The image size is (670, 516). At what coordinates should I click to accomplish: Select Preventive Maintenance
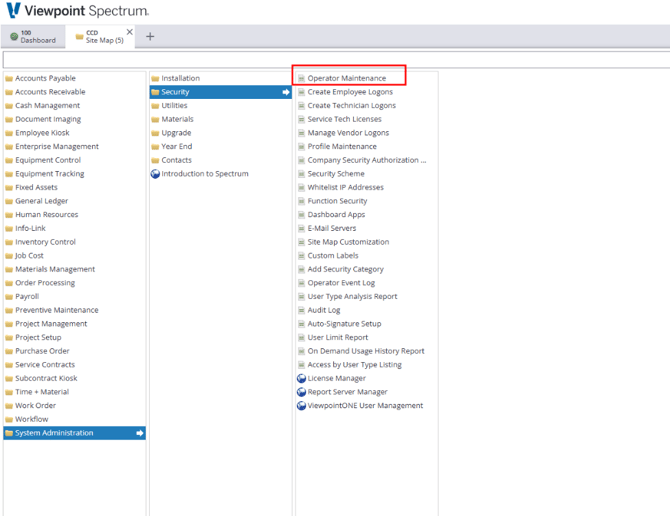[57, 310]
